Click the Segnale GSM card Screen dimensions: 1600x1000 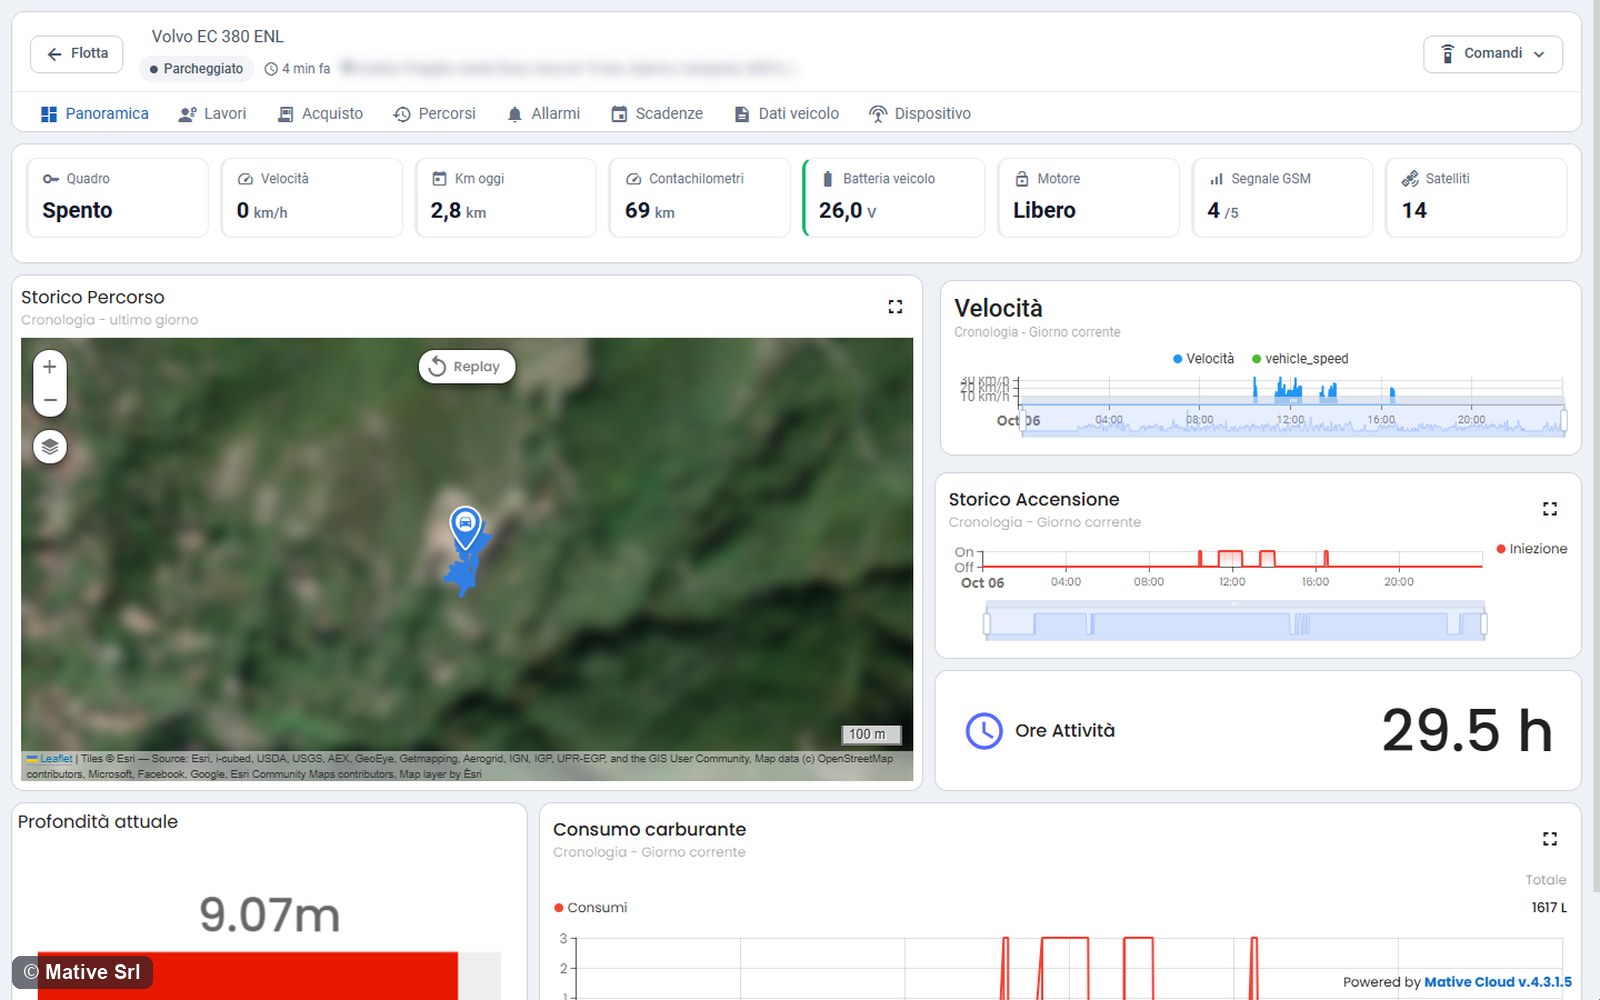click(1282, 198)
